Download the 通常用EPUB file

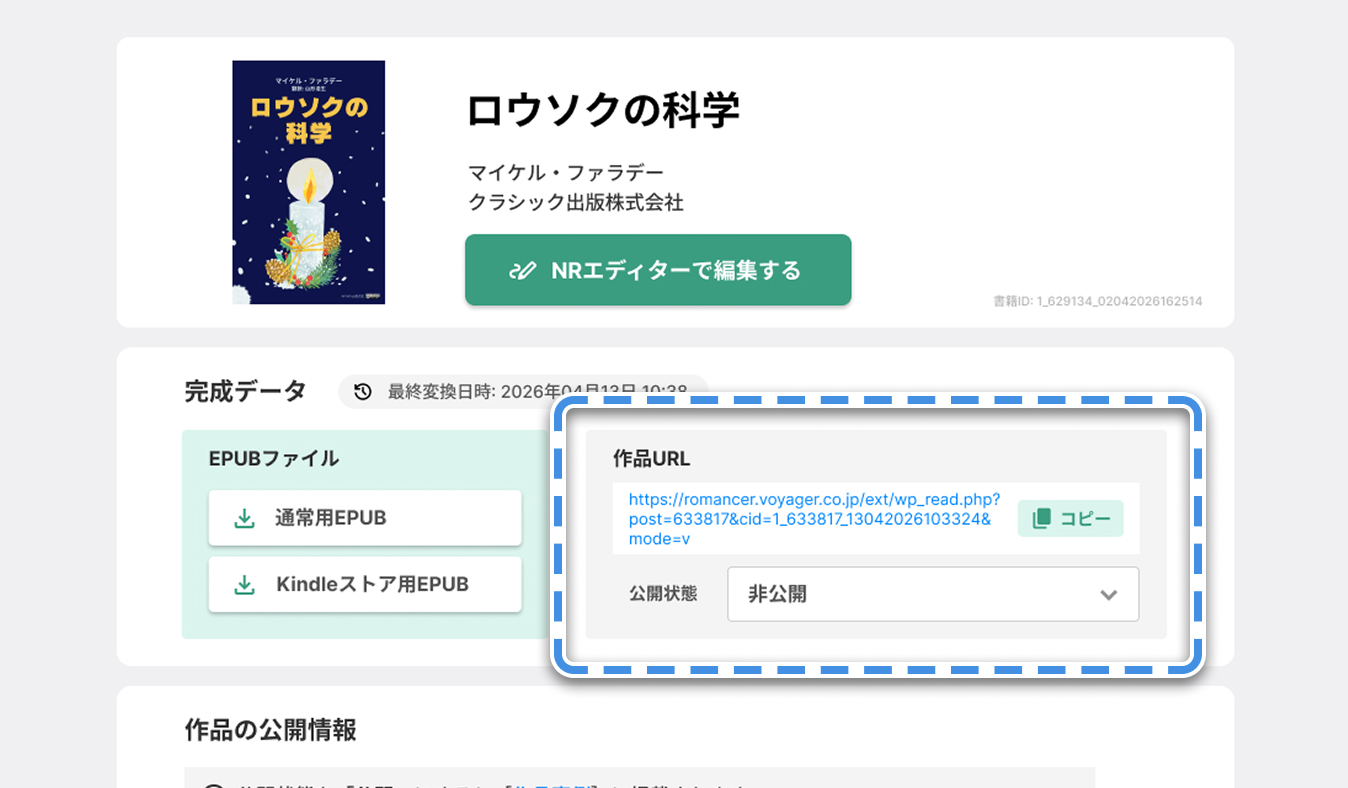coord(365,518)
